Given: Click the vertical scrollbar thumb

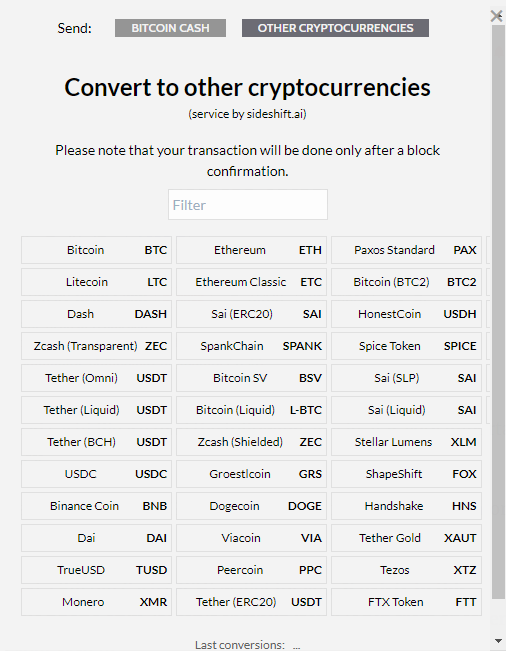Looking at the screenshot, I should pyautogui.click(x=498, y=311).
